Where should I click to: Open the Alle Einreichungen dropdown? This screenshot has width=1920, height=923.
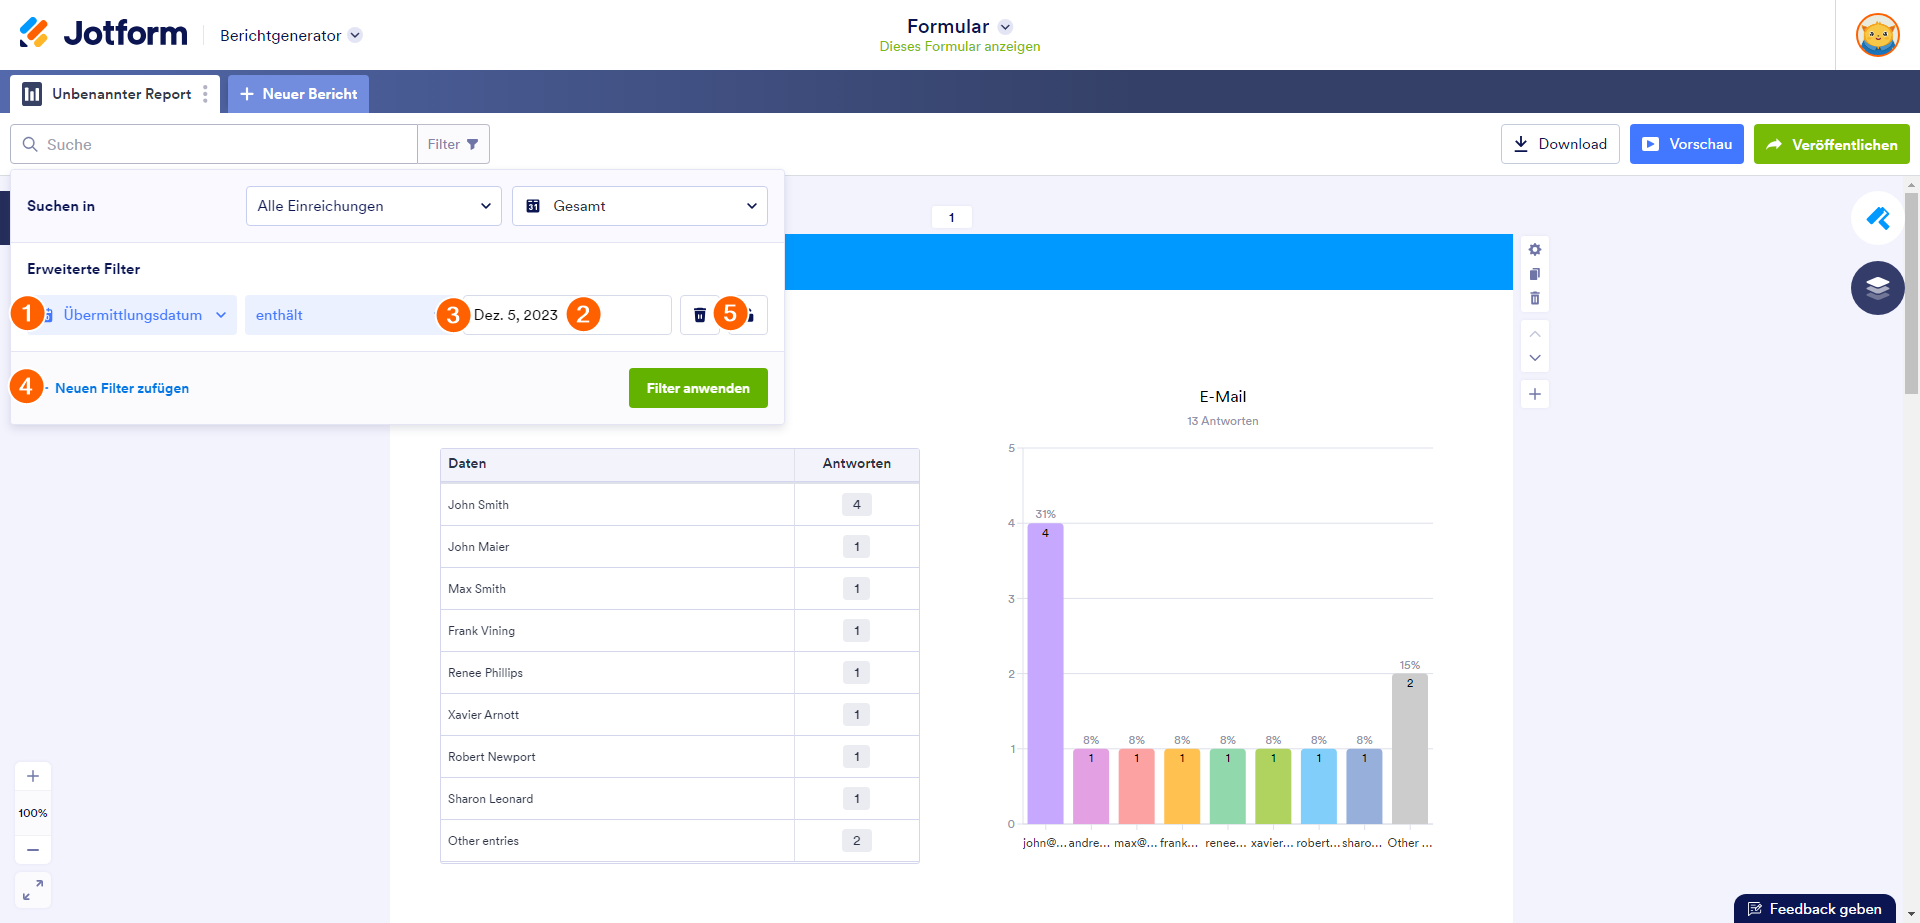pos(374,206)
